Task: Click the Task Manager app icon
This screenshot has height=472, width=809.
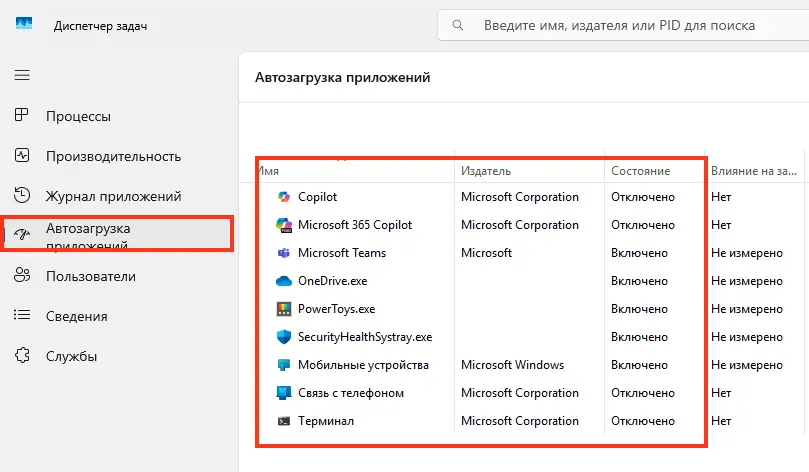Action: (x=24, y=24)
